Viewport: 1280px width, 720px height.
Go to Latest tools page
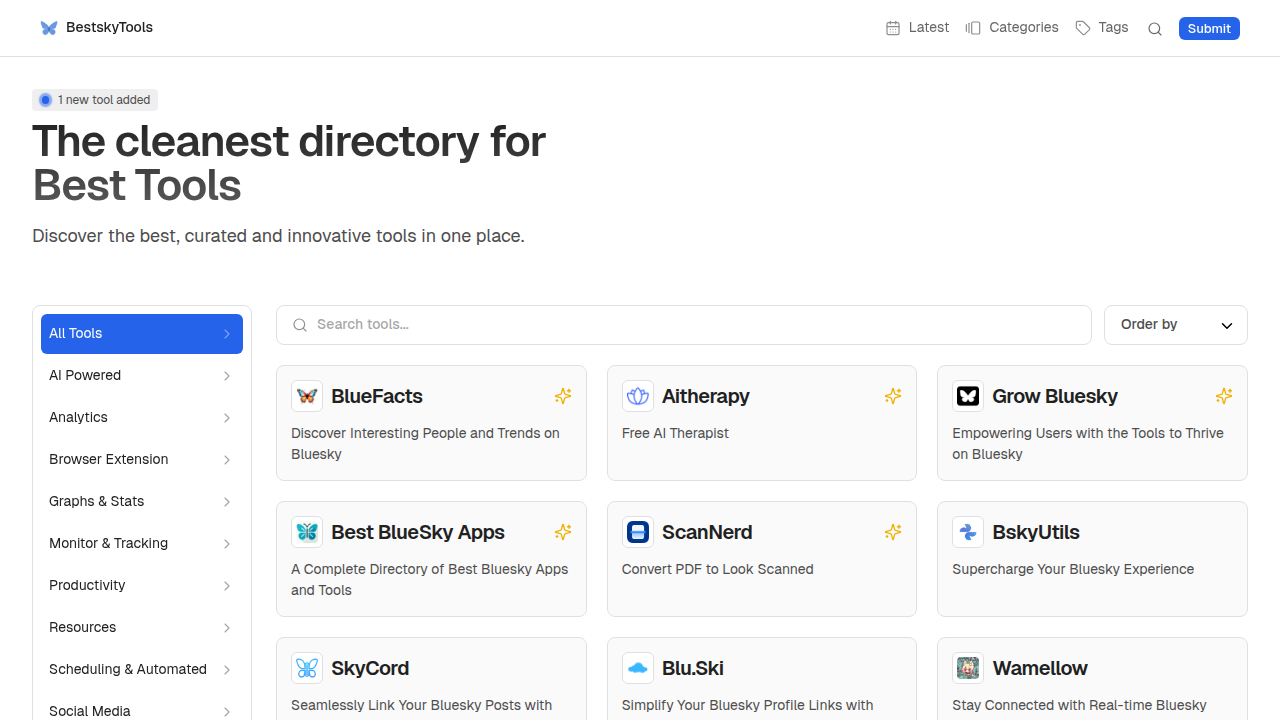point(917,28)
